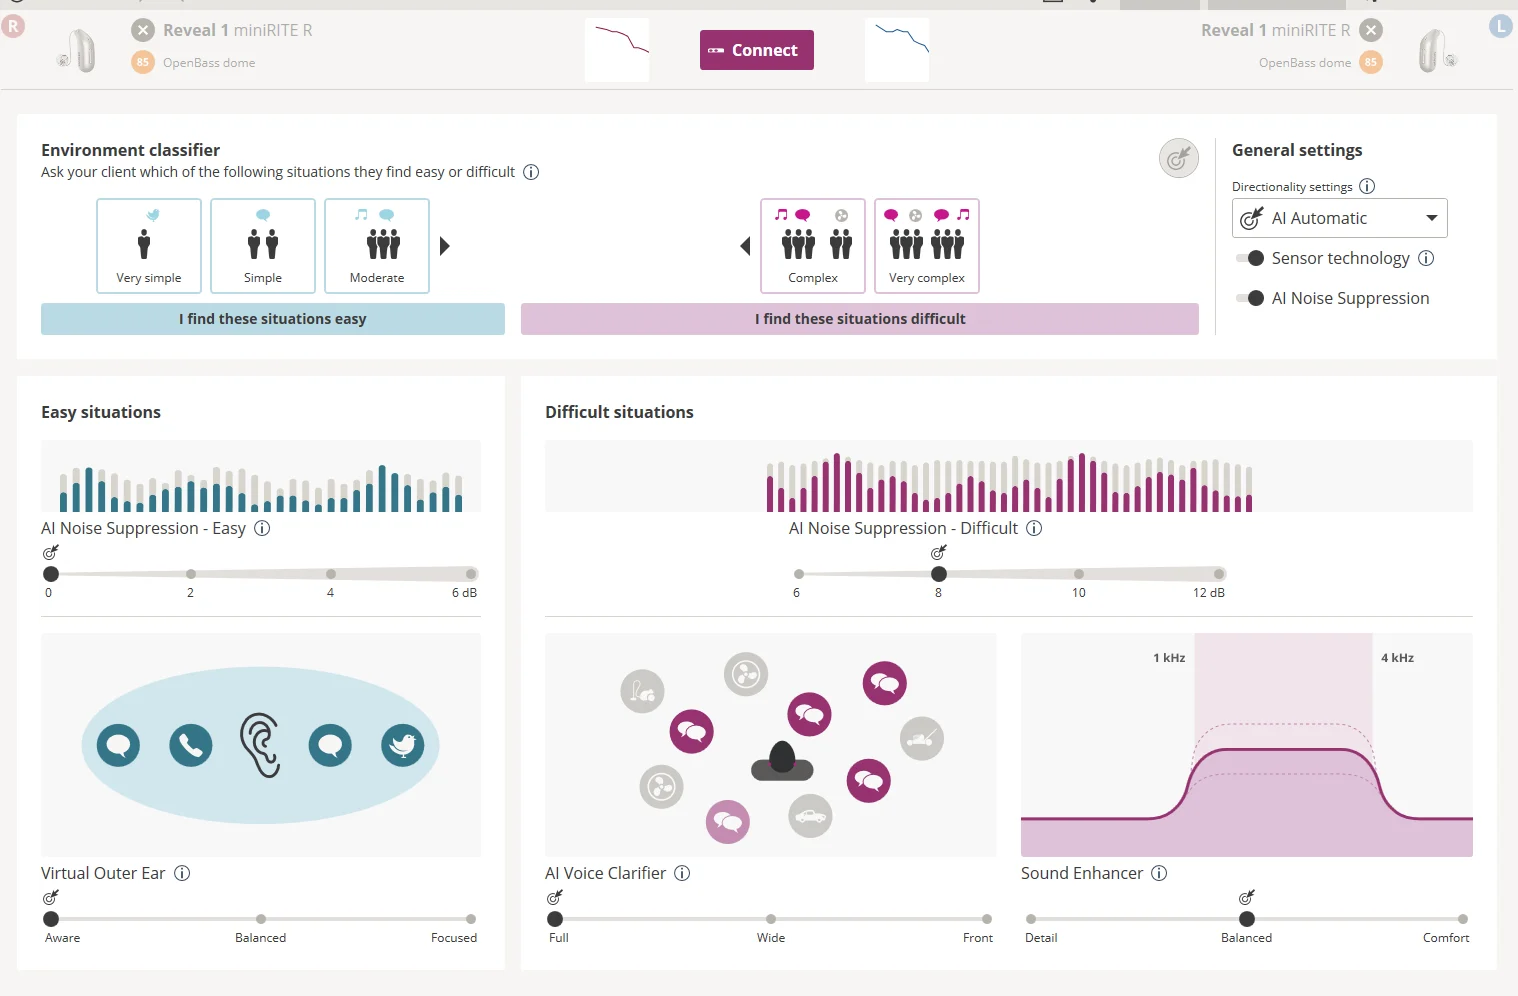Click I find these situations difficult bar
Screen dimensions: 1518x996
860,319
